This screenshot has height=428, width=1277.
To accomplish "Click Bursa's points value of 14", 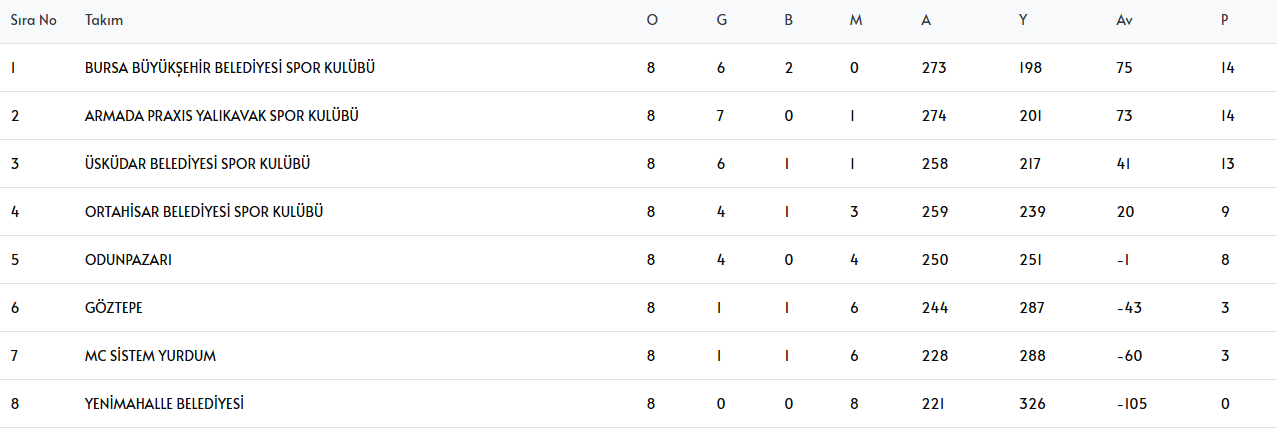I will pos(1228,68).
